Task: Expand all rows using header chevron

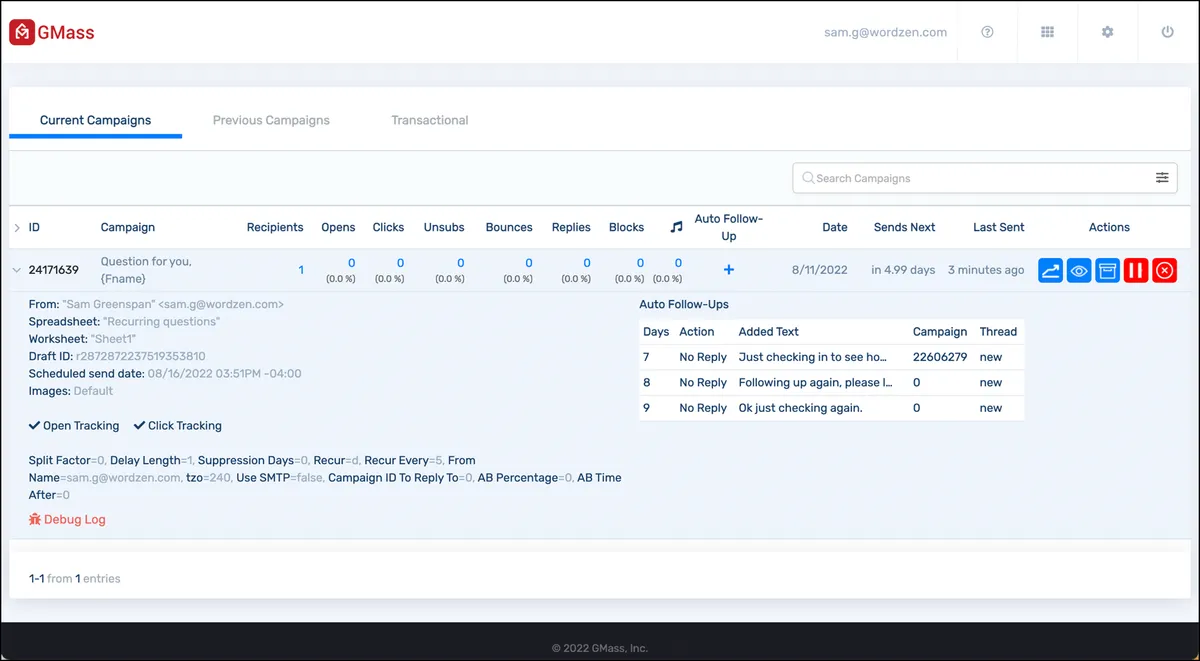Action: click(16, 228)
